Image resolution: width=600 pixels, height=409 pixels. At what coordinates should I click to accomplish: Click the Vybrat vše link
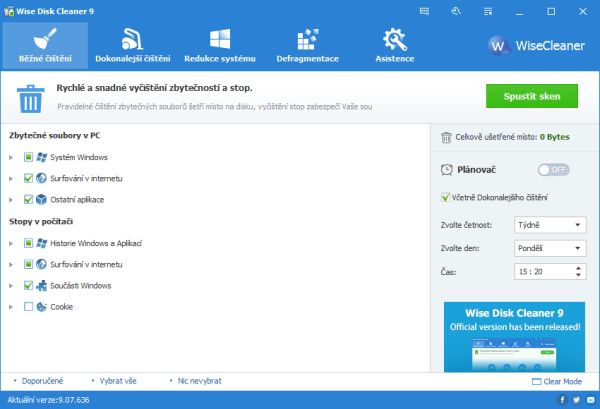[x=118, y=381]
